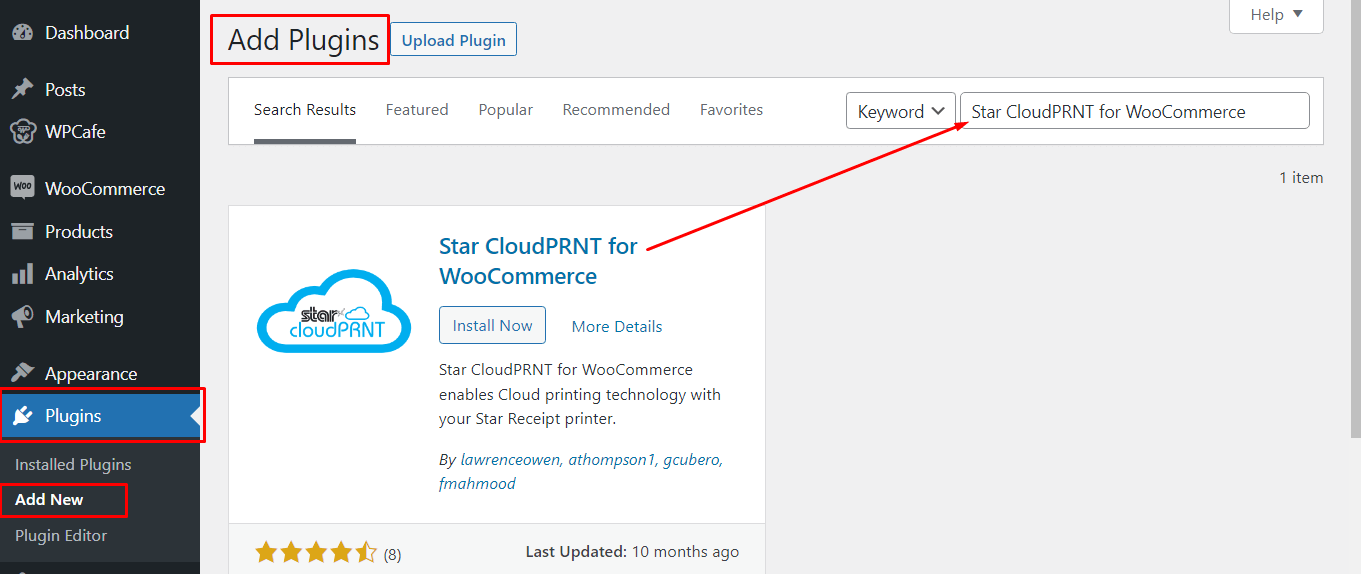Screen dimensions: 1361x574
Task: Open the Analytics bar chart icon
Action: click(22, 274)
